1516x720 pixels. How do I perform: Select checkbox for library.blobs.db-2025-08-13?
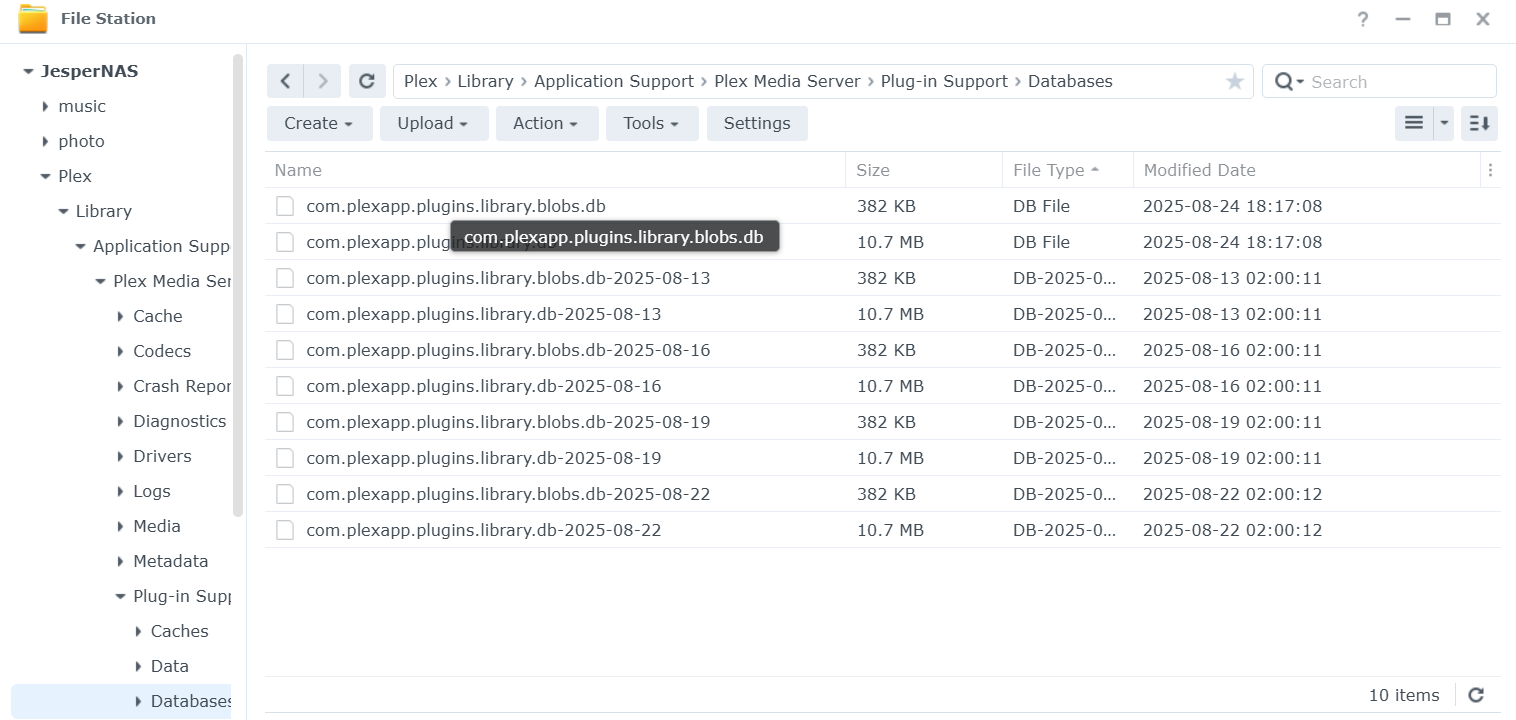pyautogui.click(x=285, y=278)
